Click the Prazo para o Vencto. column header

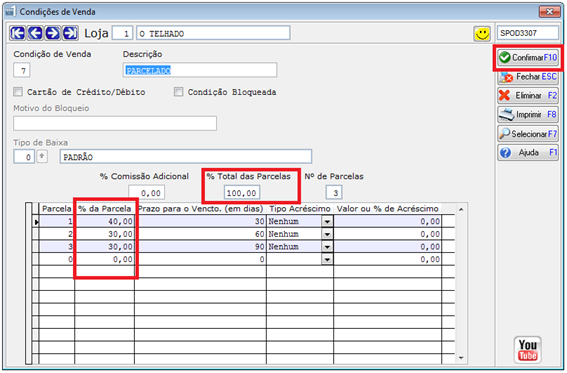coord(200,209)
